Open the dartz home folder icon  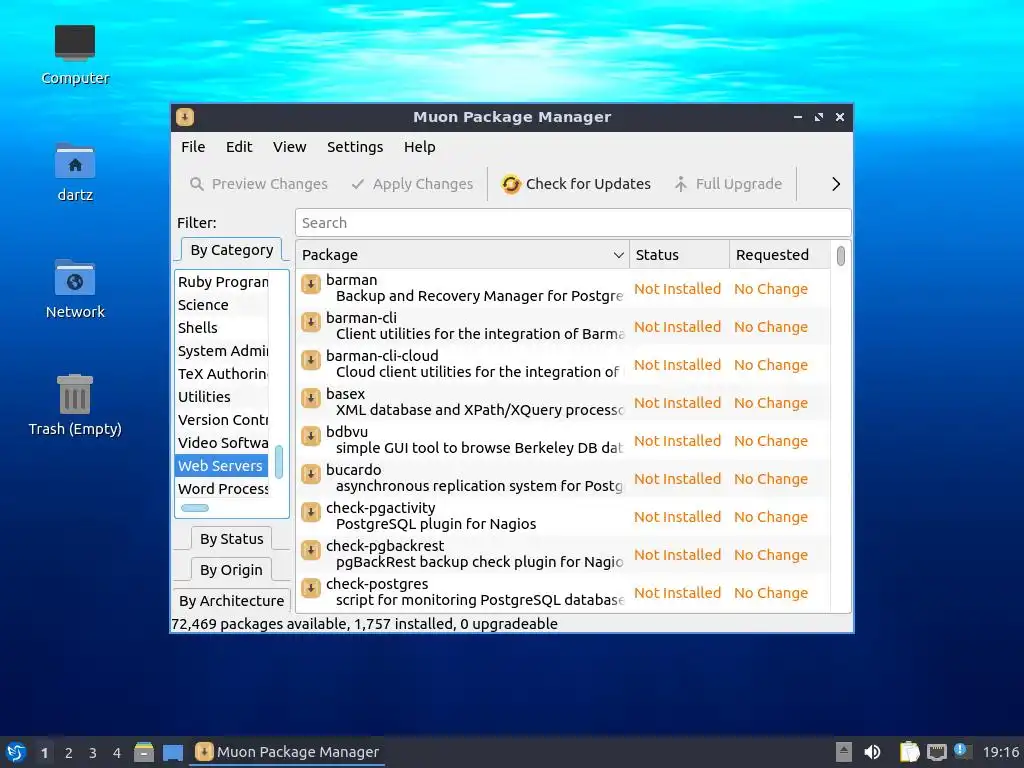pos(74,172)
